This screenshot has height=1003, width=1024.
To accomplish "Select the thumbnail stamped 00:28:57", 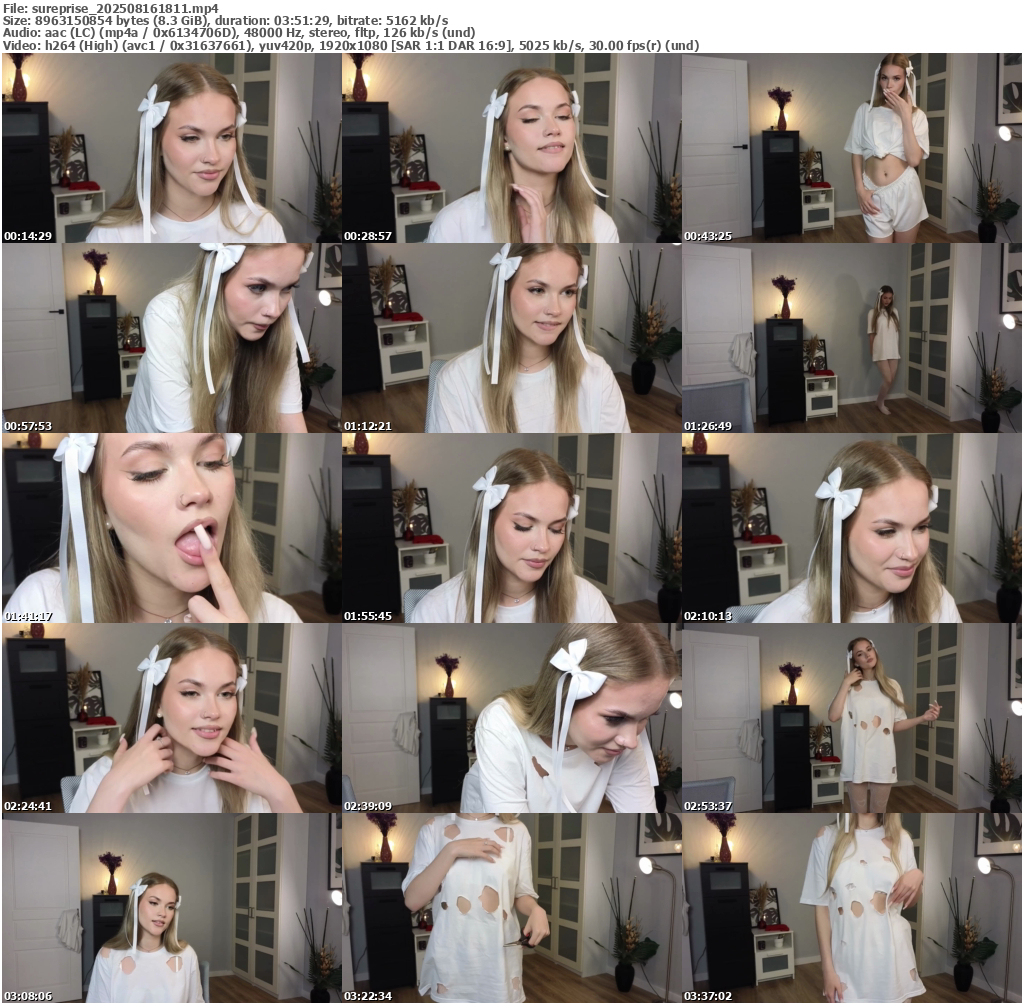I will pos(511,148).
